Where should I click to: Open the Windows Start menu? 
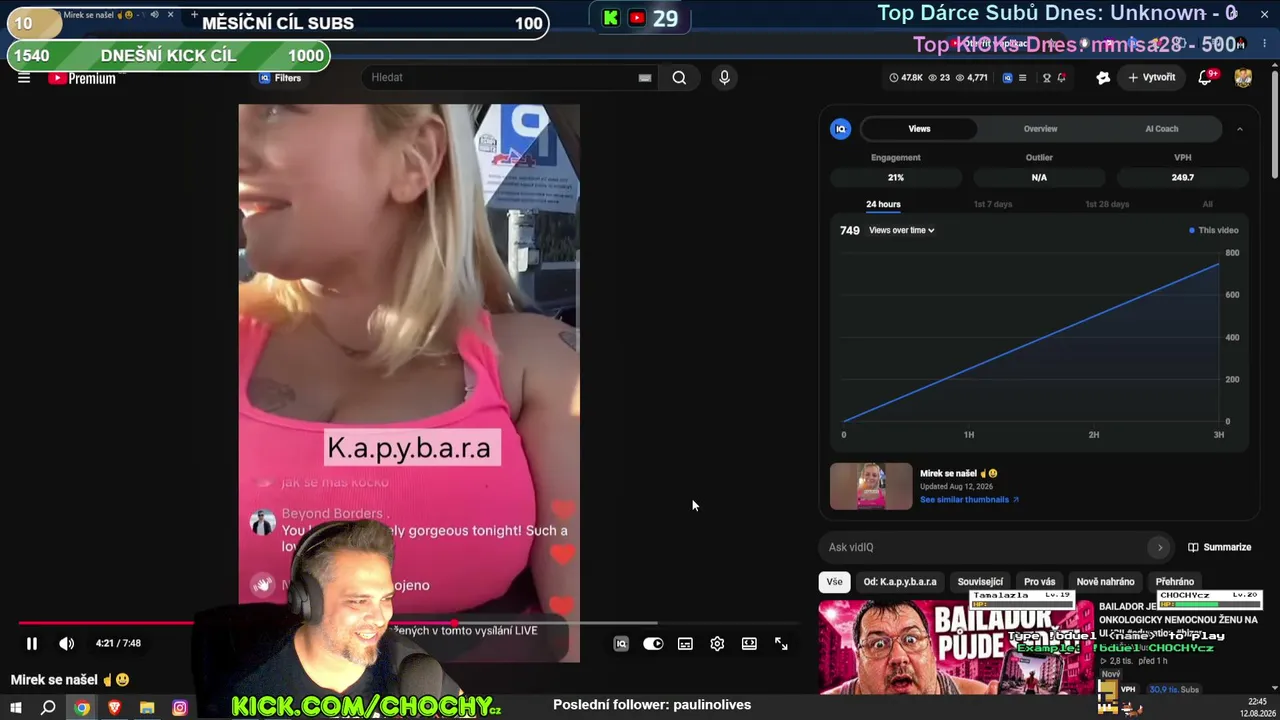tap(16, 708)
